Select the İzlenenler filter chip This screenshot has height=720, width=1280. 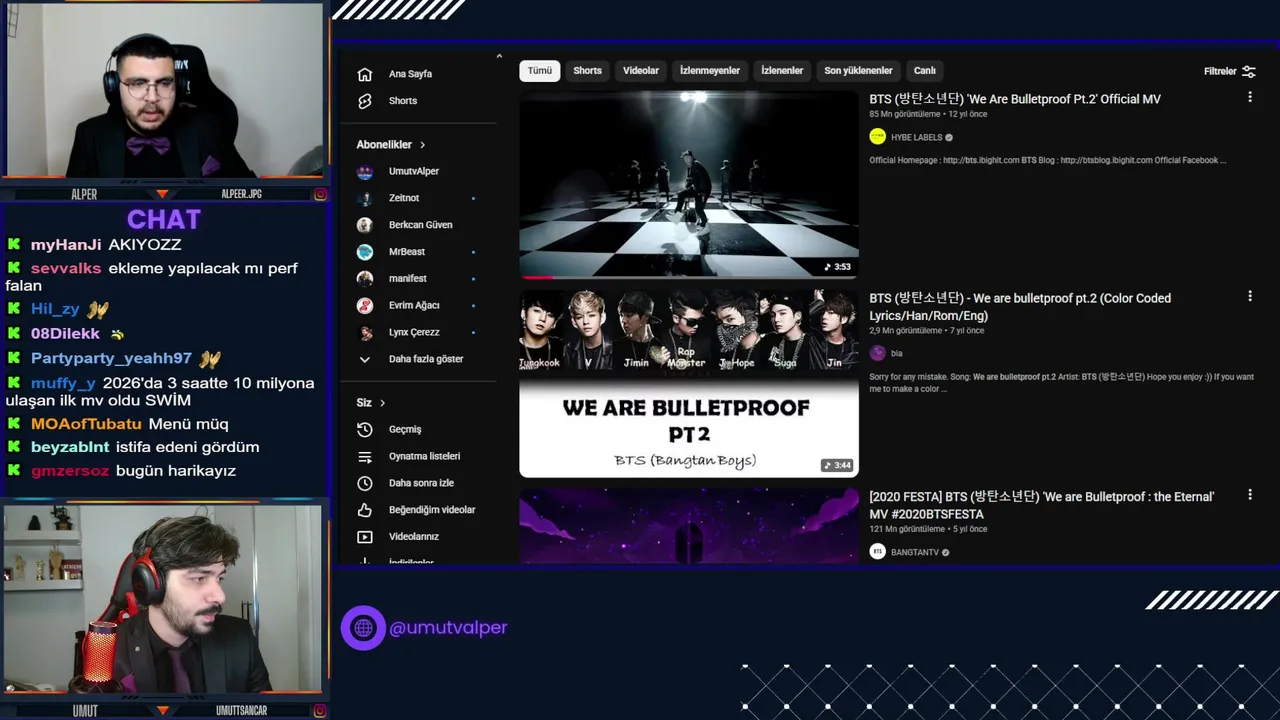point(782,71)
